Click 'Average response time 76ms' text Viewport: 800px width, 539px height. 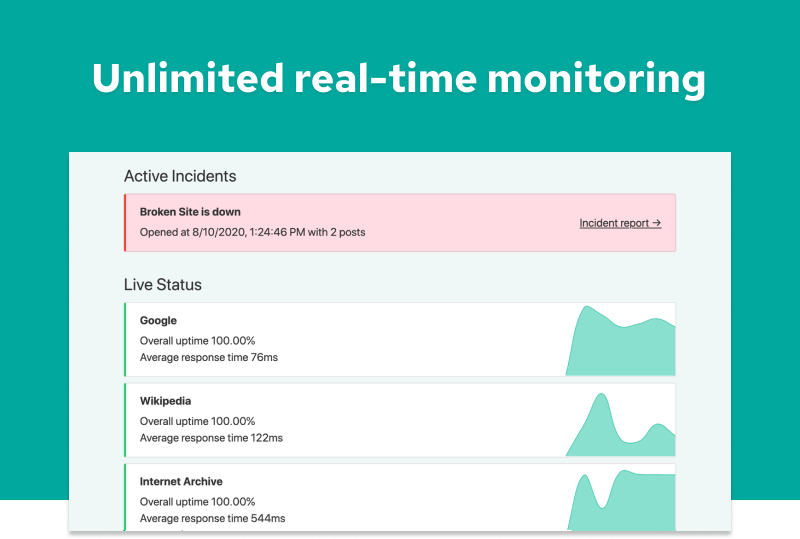coord(209,357)
